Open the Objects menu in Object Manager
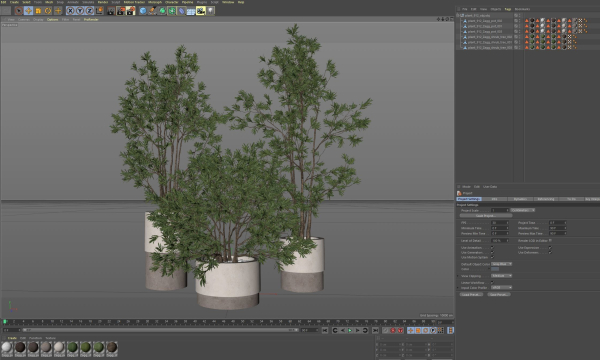This screenshot has height=360, width=600. 496,9
